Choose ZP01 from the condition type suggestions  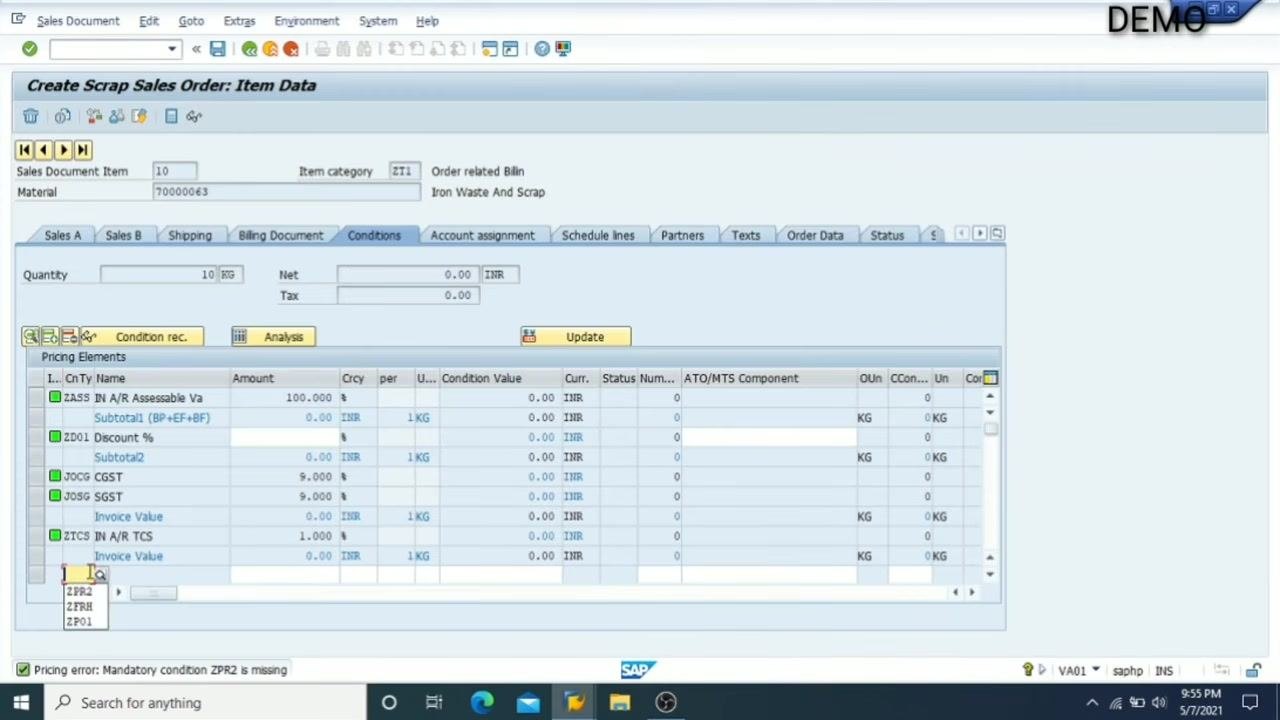79,622
